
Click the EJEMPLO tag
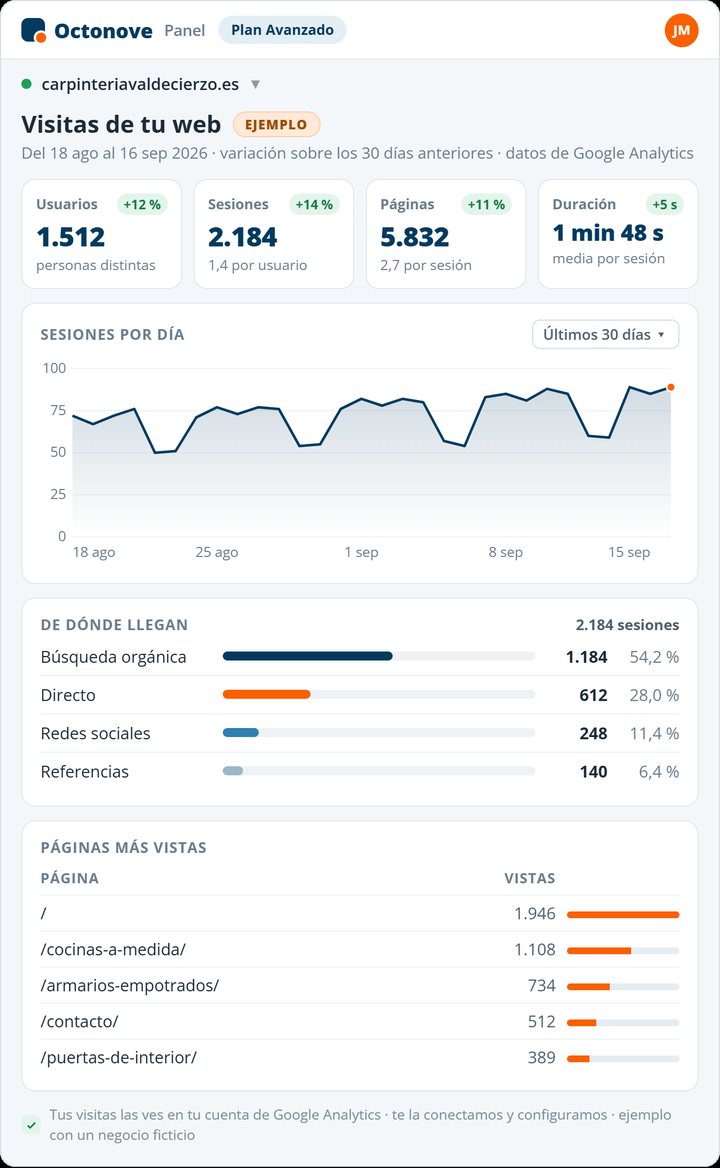coord(276,124)
